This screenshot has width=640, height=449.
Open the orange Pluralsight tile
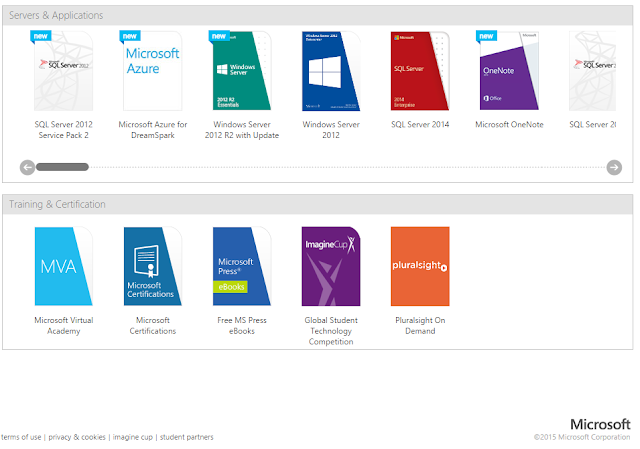(x=420, y=266)
